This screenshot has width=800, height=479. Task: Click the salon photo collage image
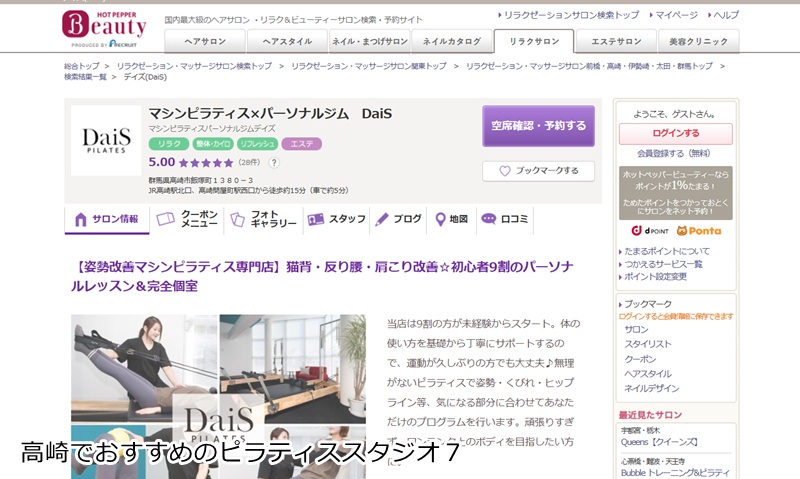[218, 396]
